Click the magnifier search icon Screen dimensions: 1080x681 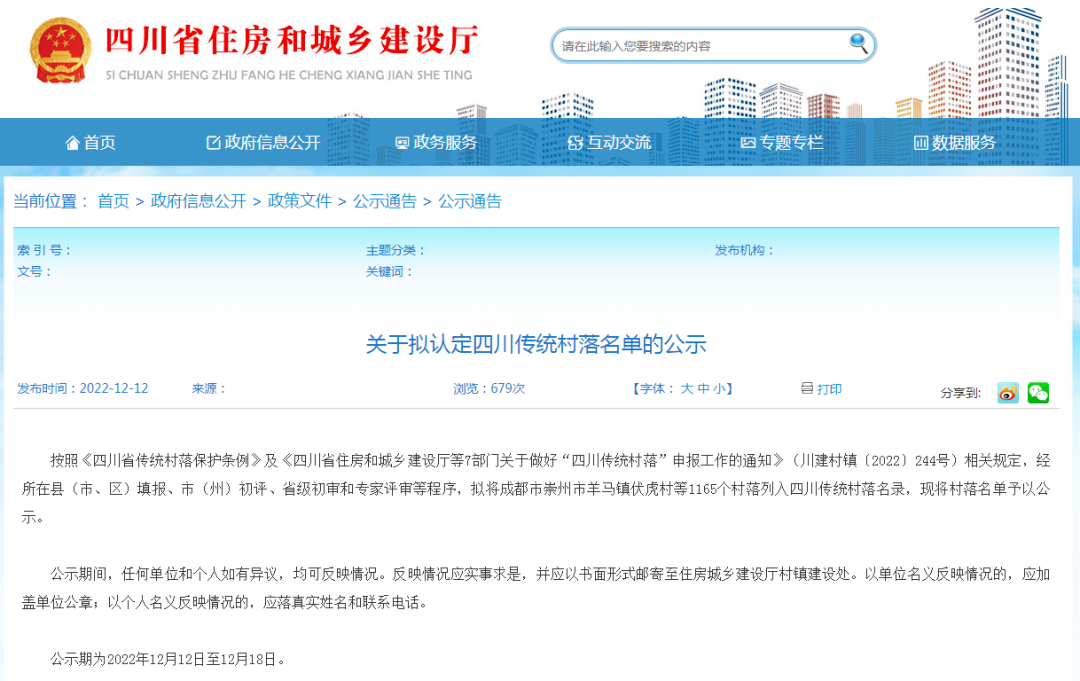(x=858, y=45)
